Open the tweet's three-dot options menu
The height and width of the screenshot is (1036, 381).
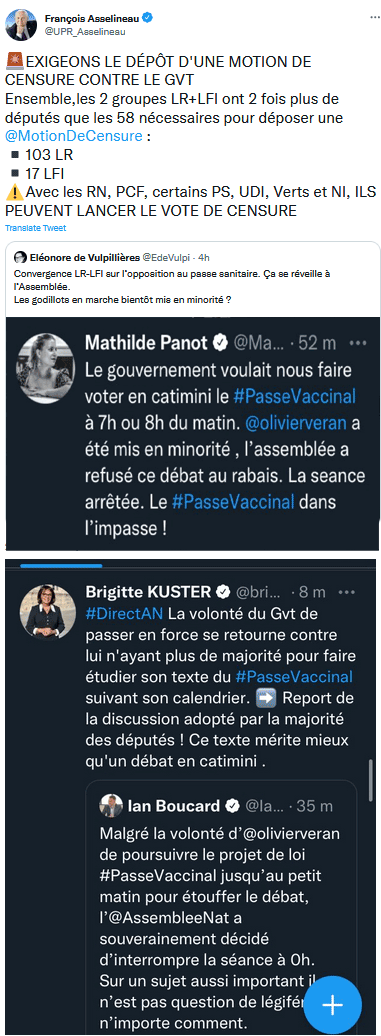[366, 17]
